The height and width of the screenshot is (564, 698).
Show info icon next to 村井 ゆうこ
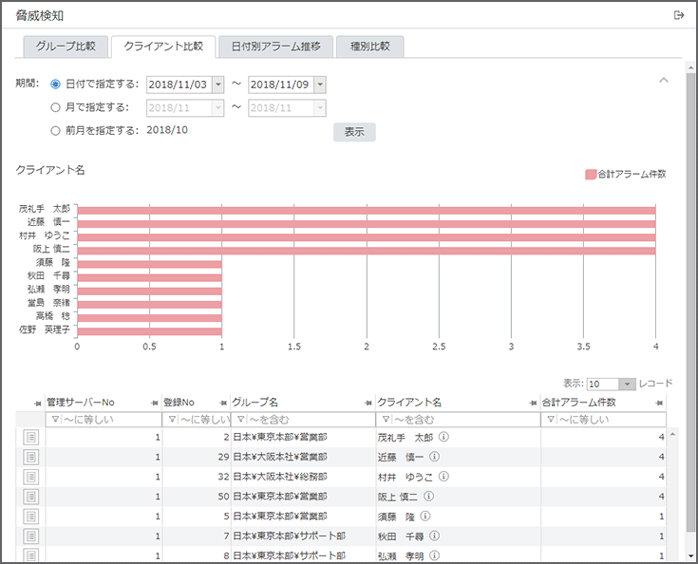click(443, 476)
